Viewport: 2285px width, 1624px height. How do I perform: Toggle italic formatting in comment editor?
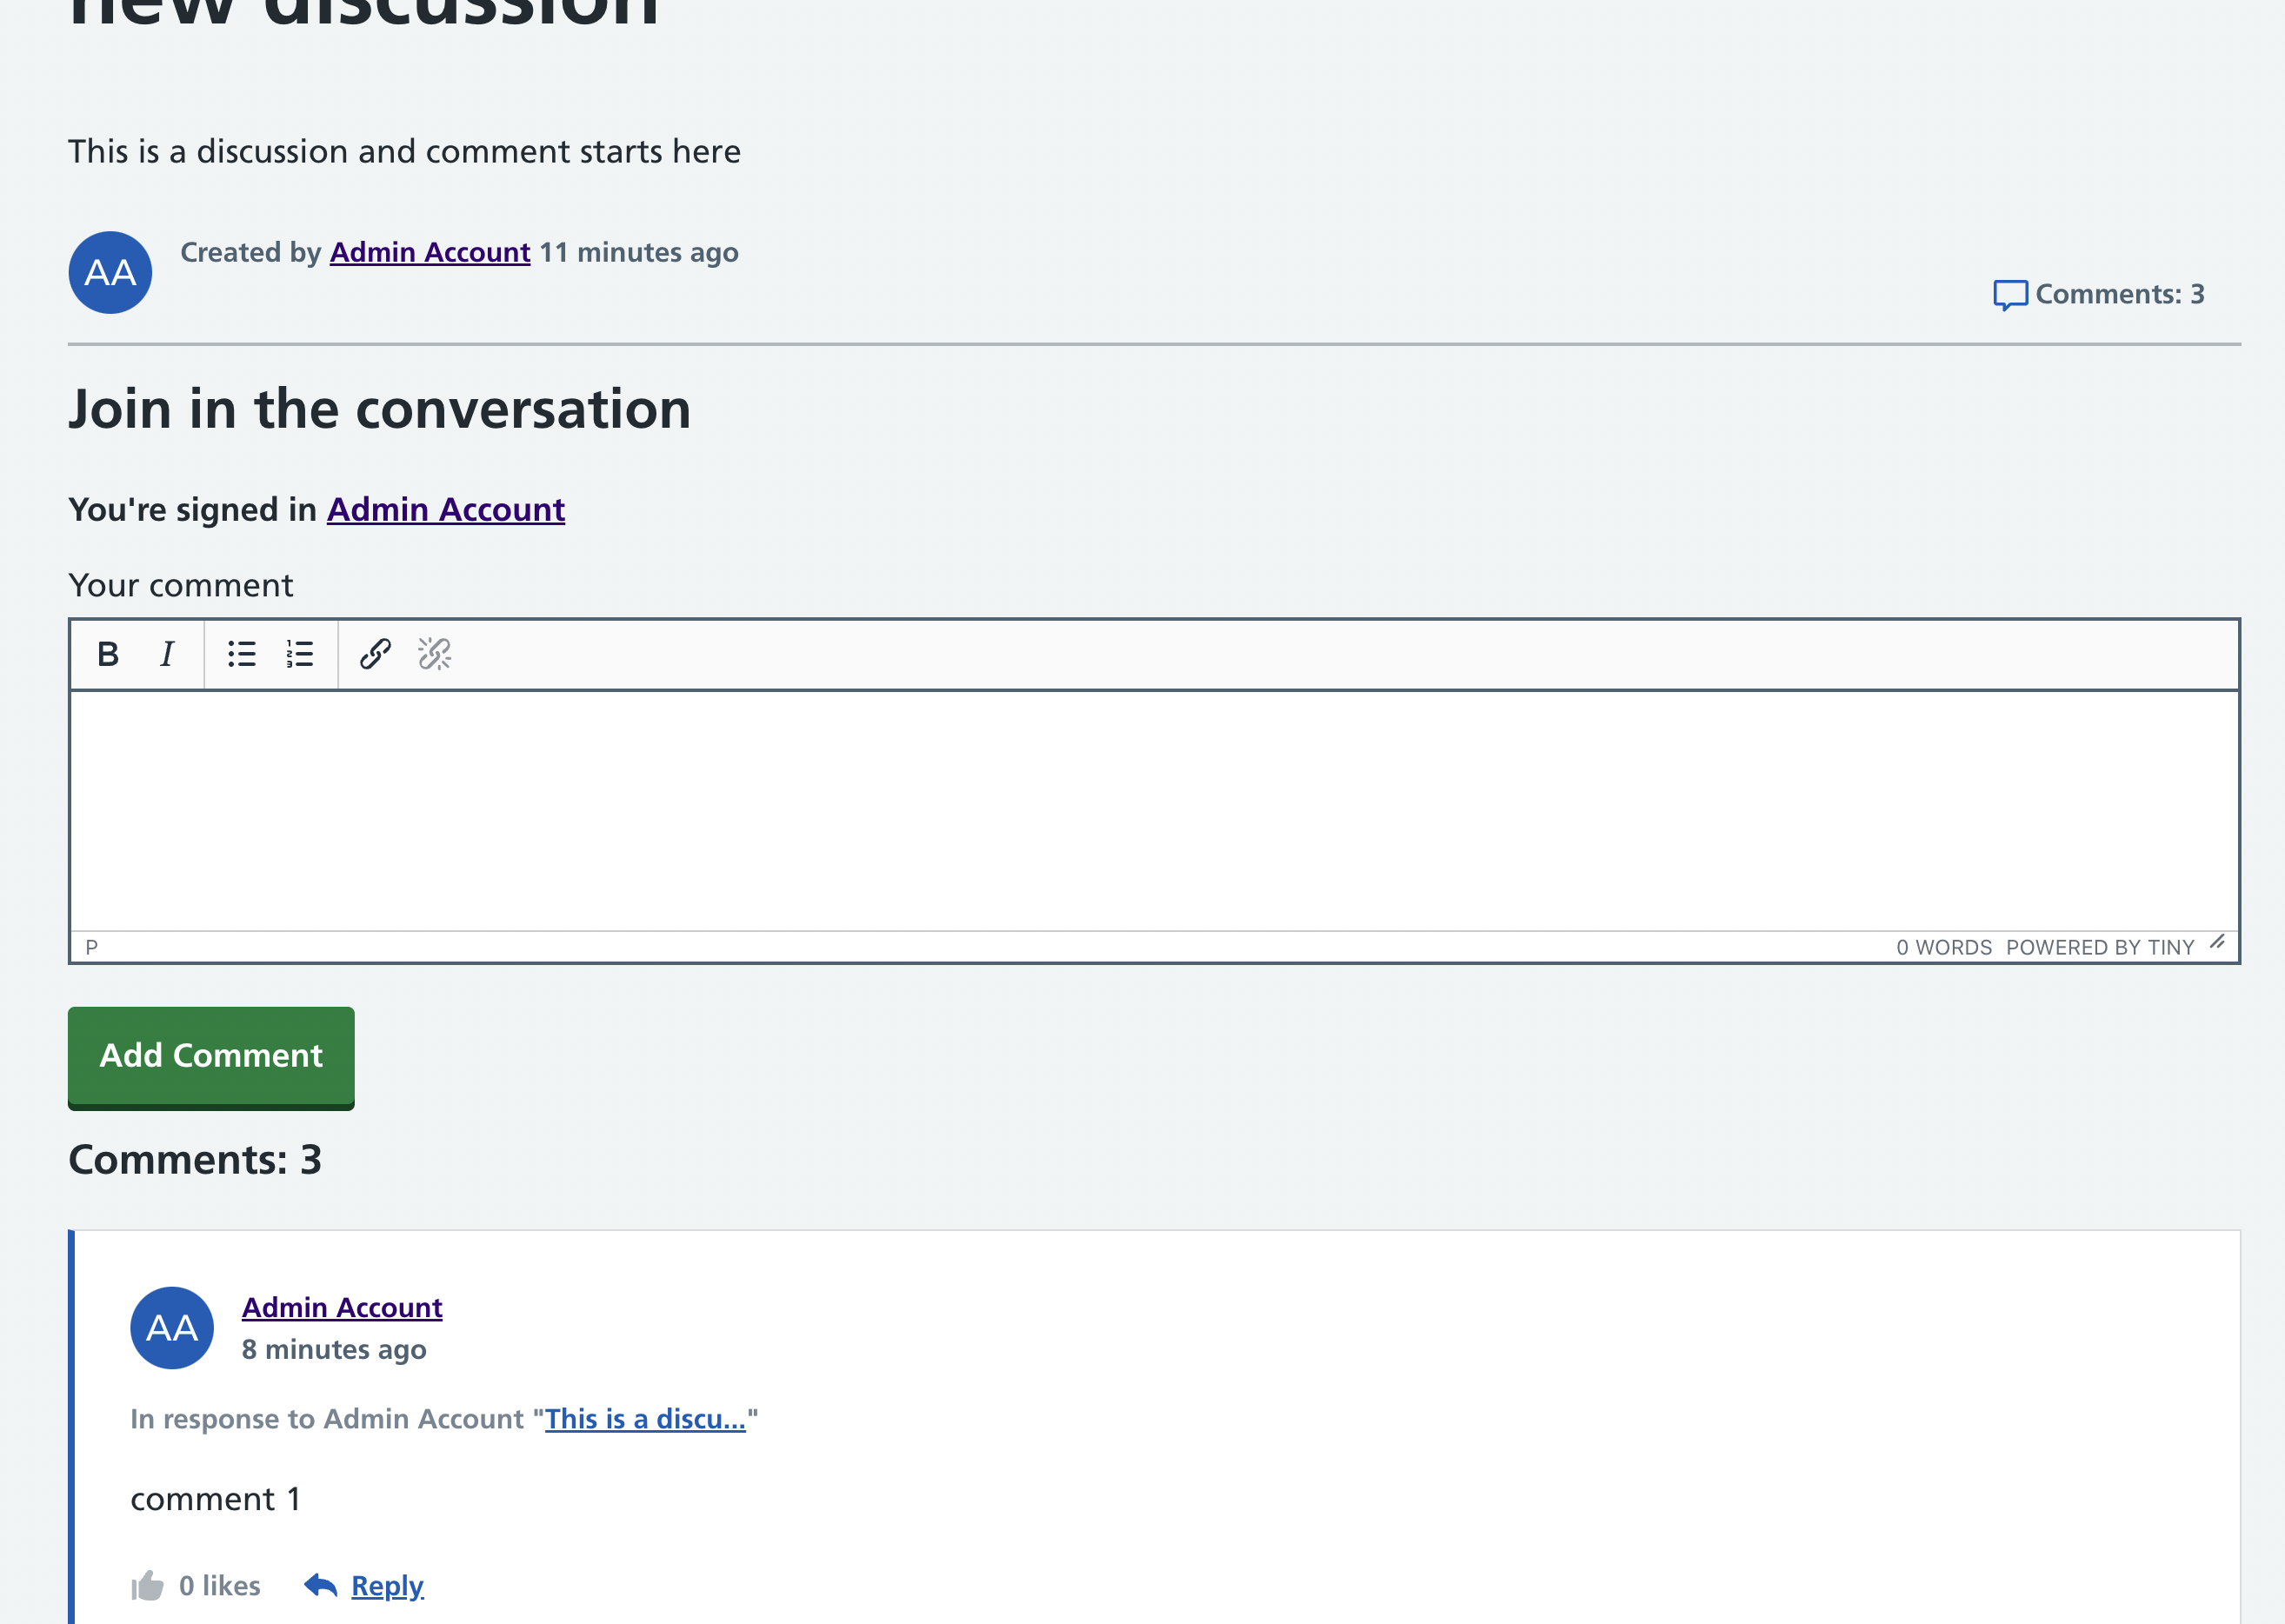pyautogui.click(x=167, y=654)
